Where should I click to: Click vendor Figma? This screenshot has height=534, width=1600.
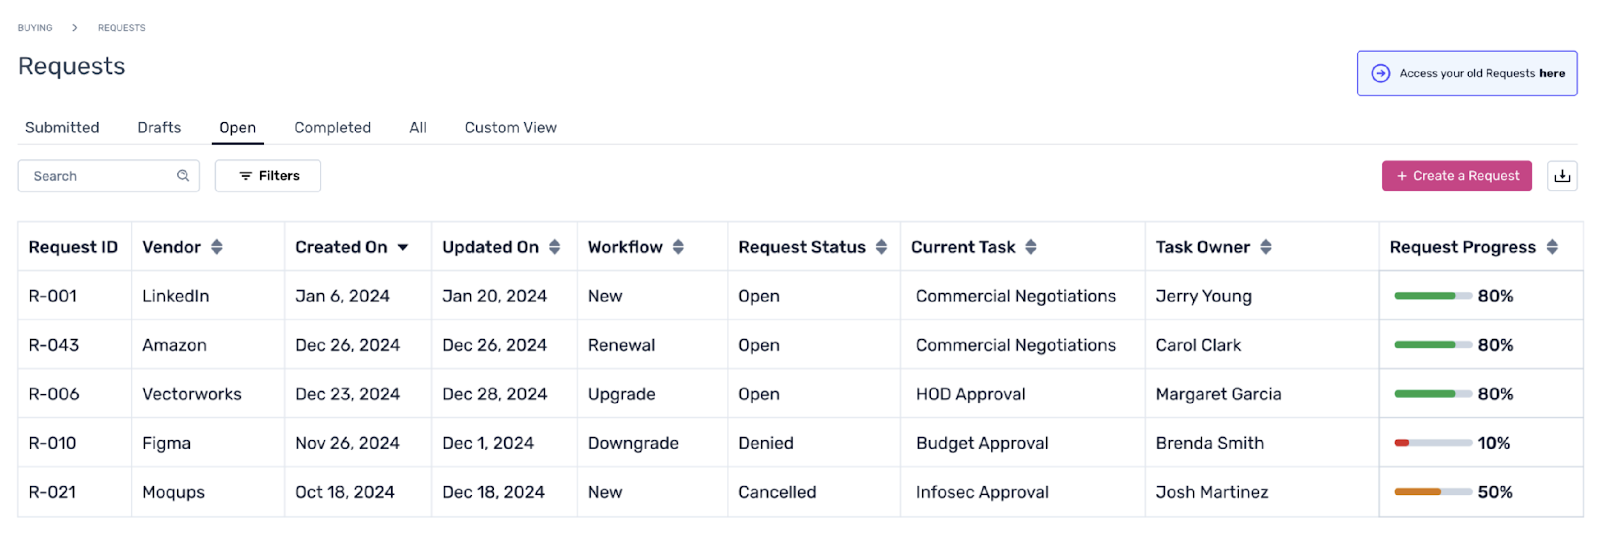click(x=166, y=443)
